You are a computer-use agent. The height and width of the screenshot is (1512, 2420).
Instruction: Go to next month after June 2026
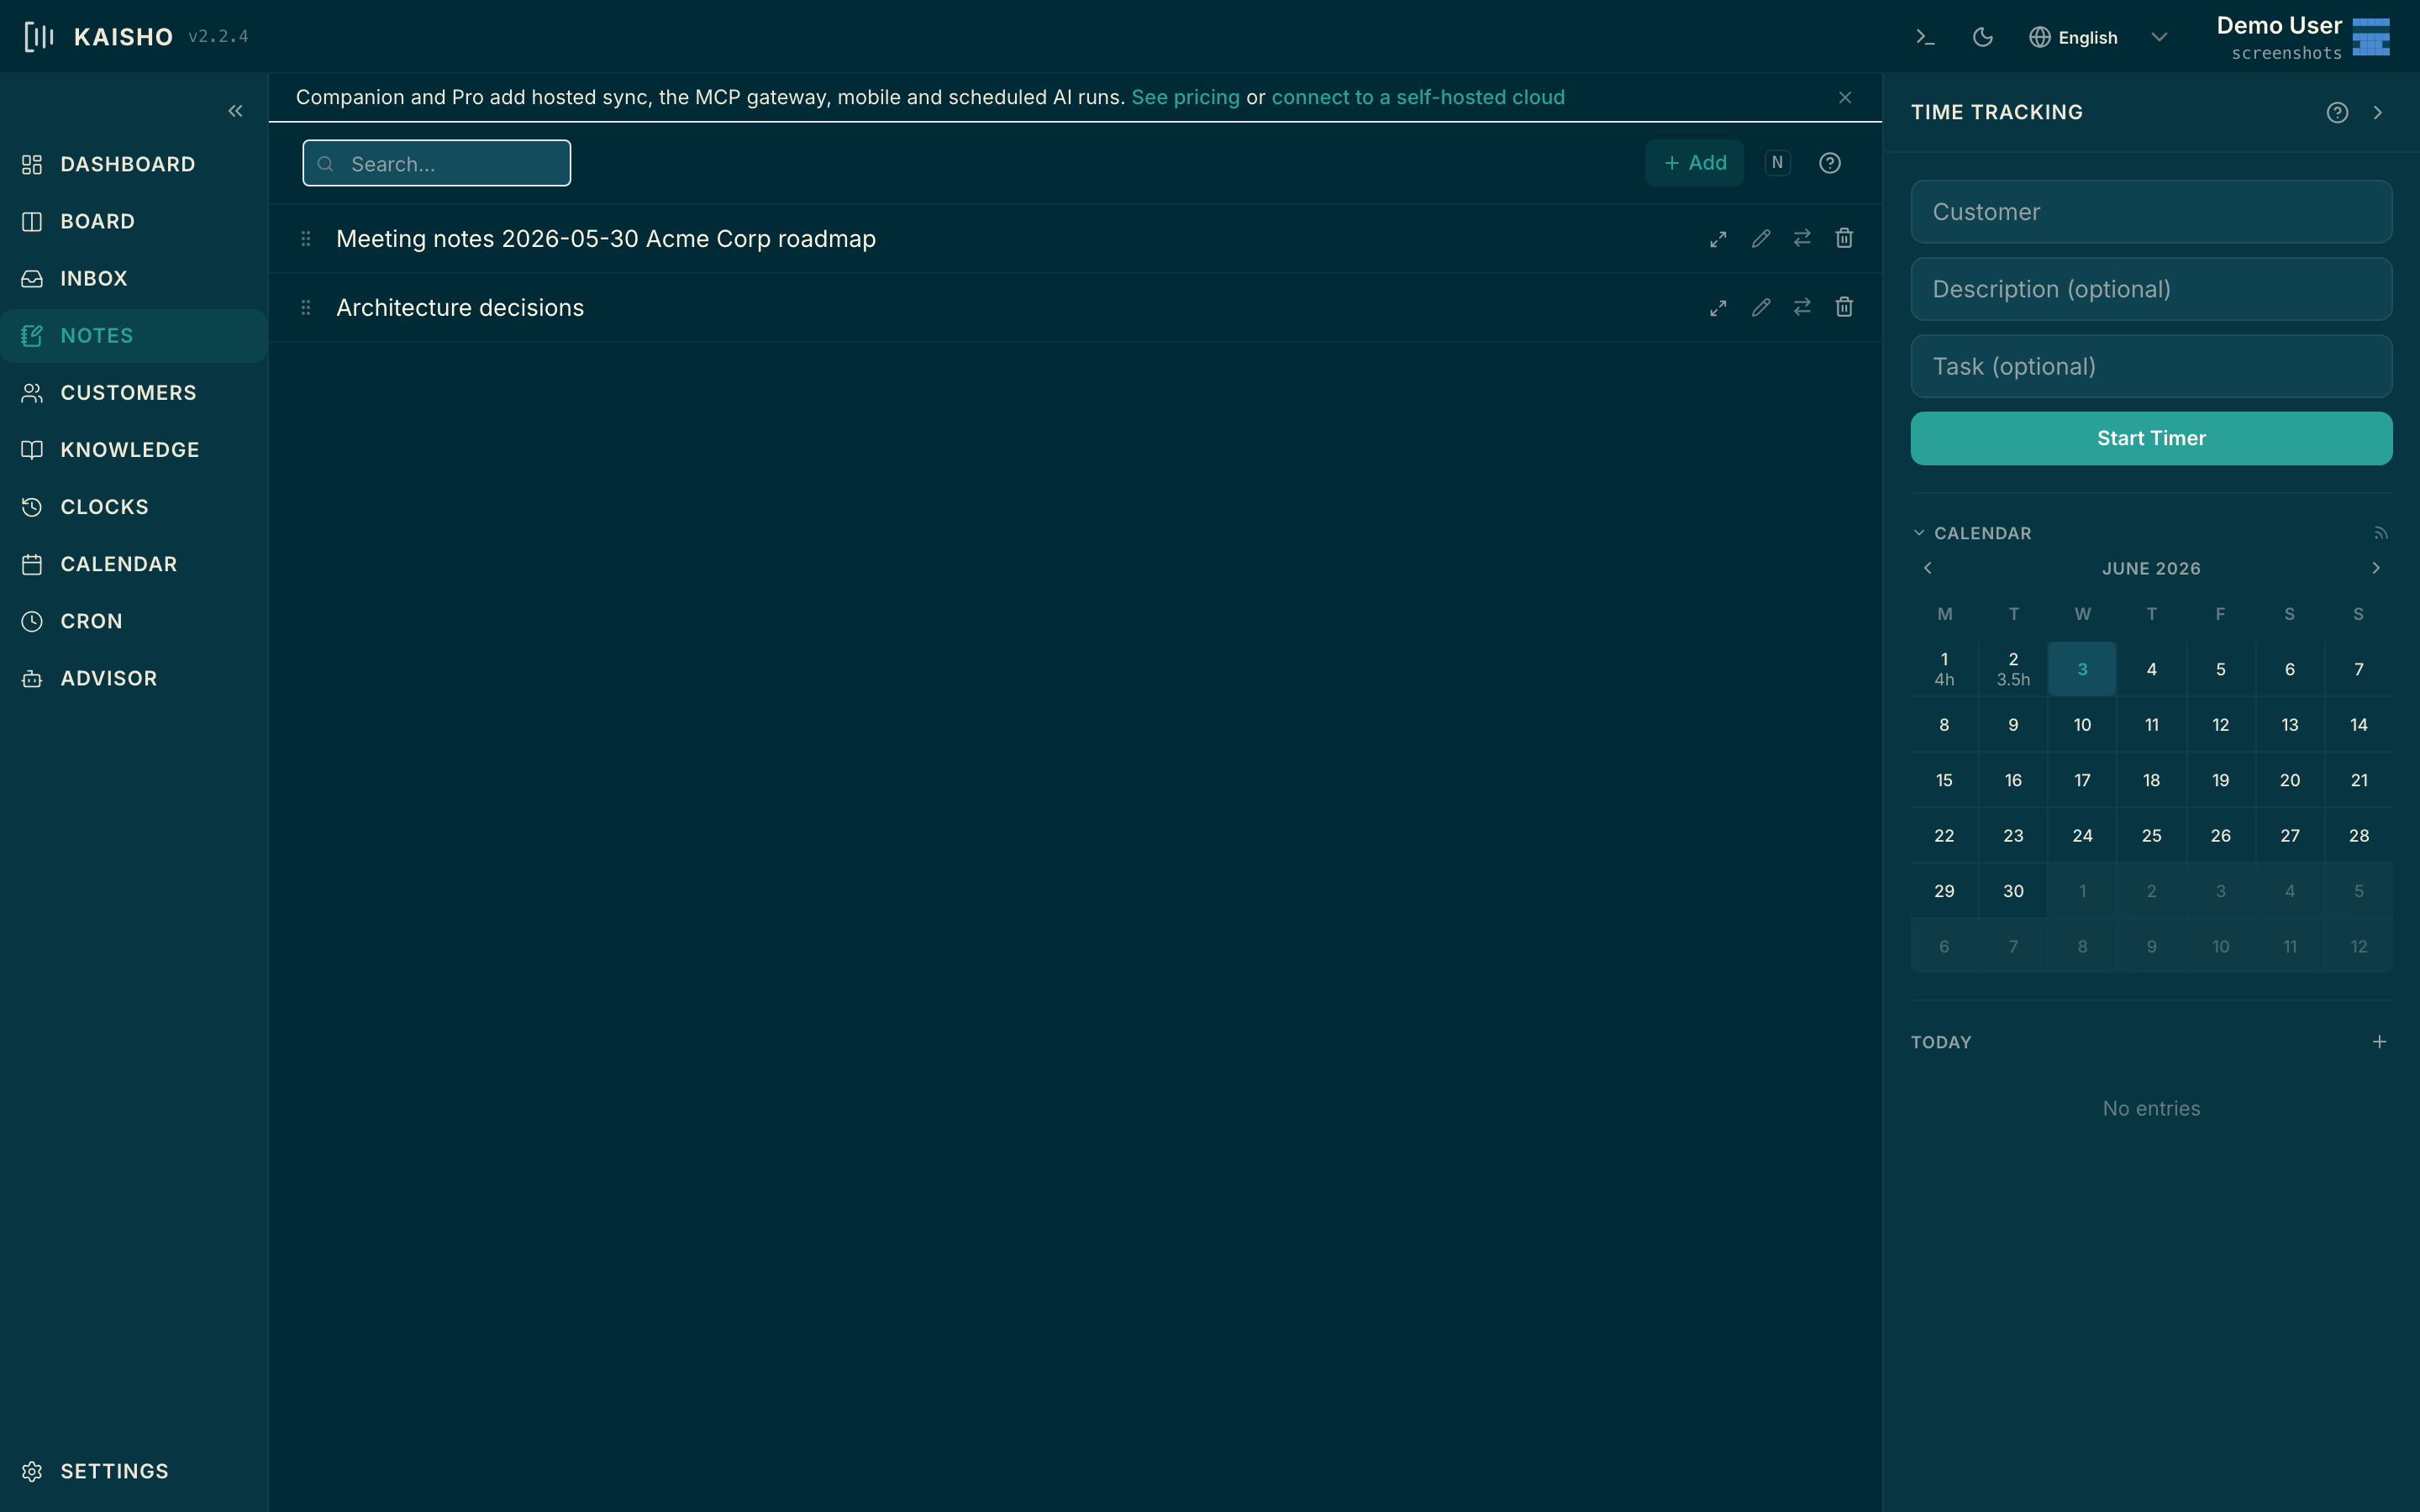pos(2376,568)
